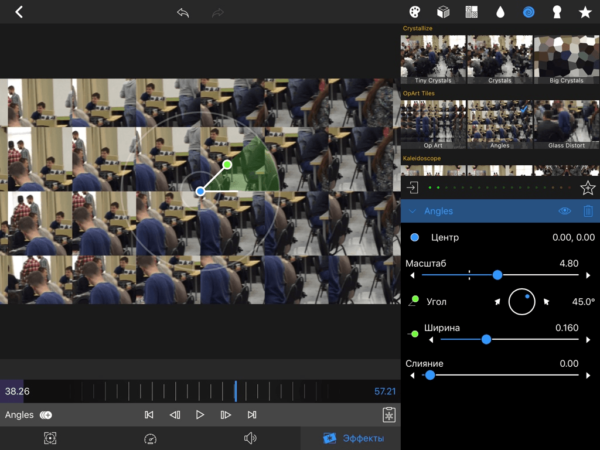Open the star favorites category at top
Viewport: 600px width, 450px height.
pos(584,12)
